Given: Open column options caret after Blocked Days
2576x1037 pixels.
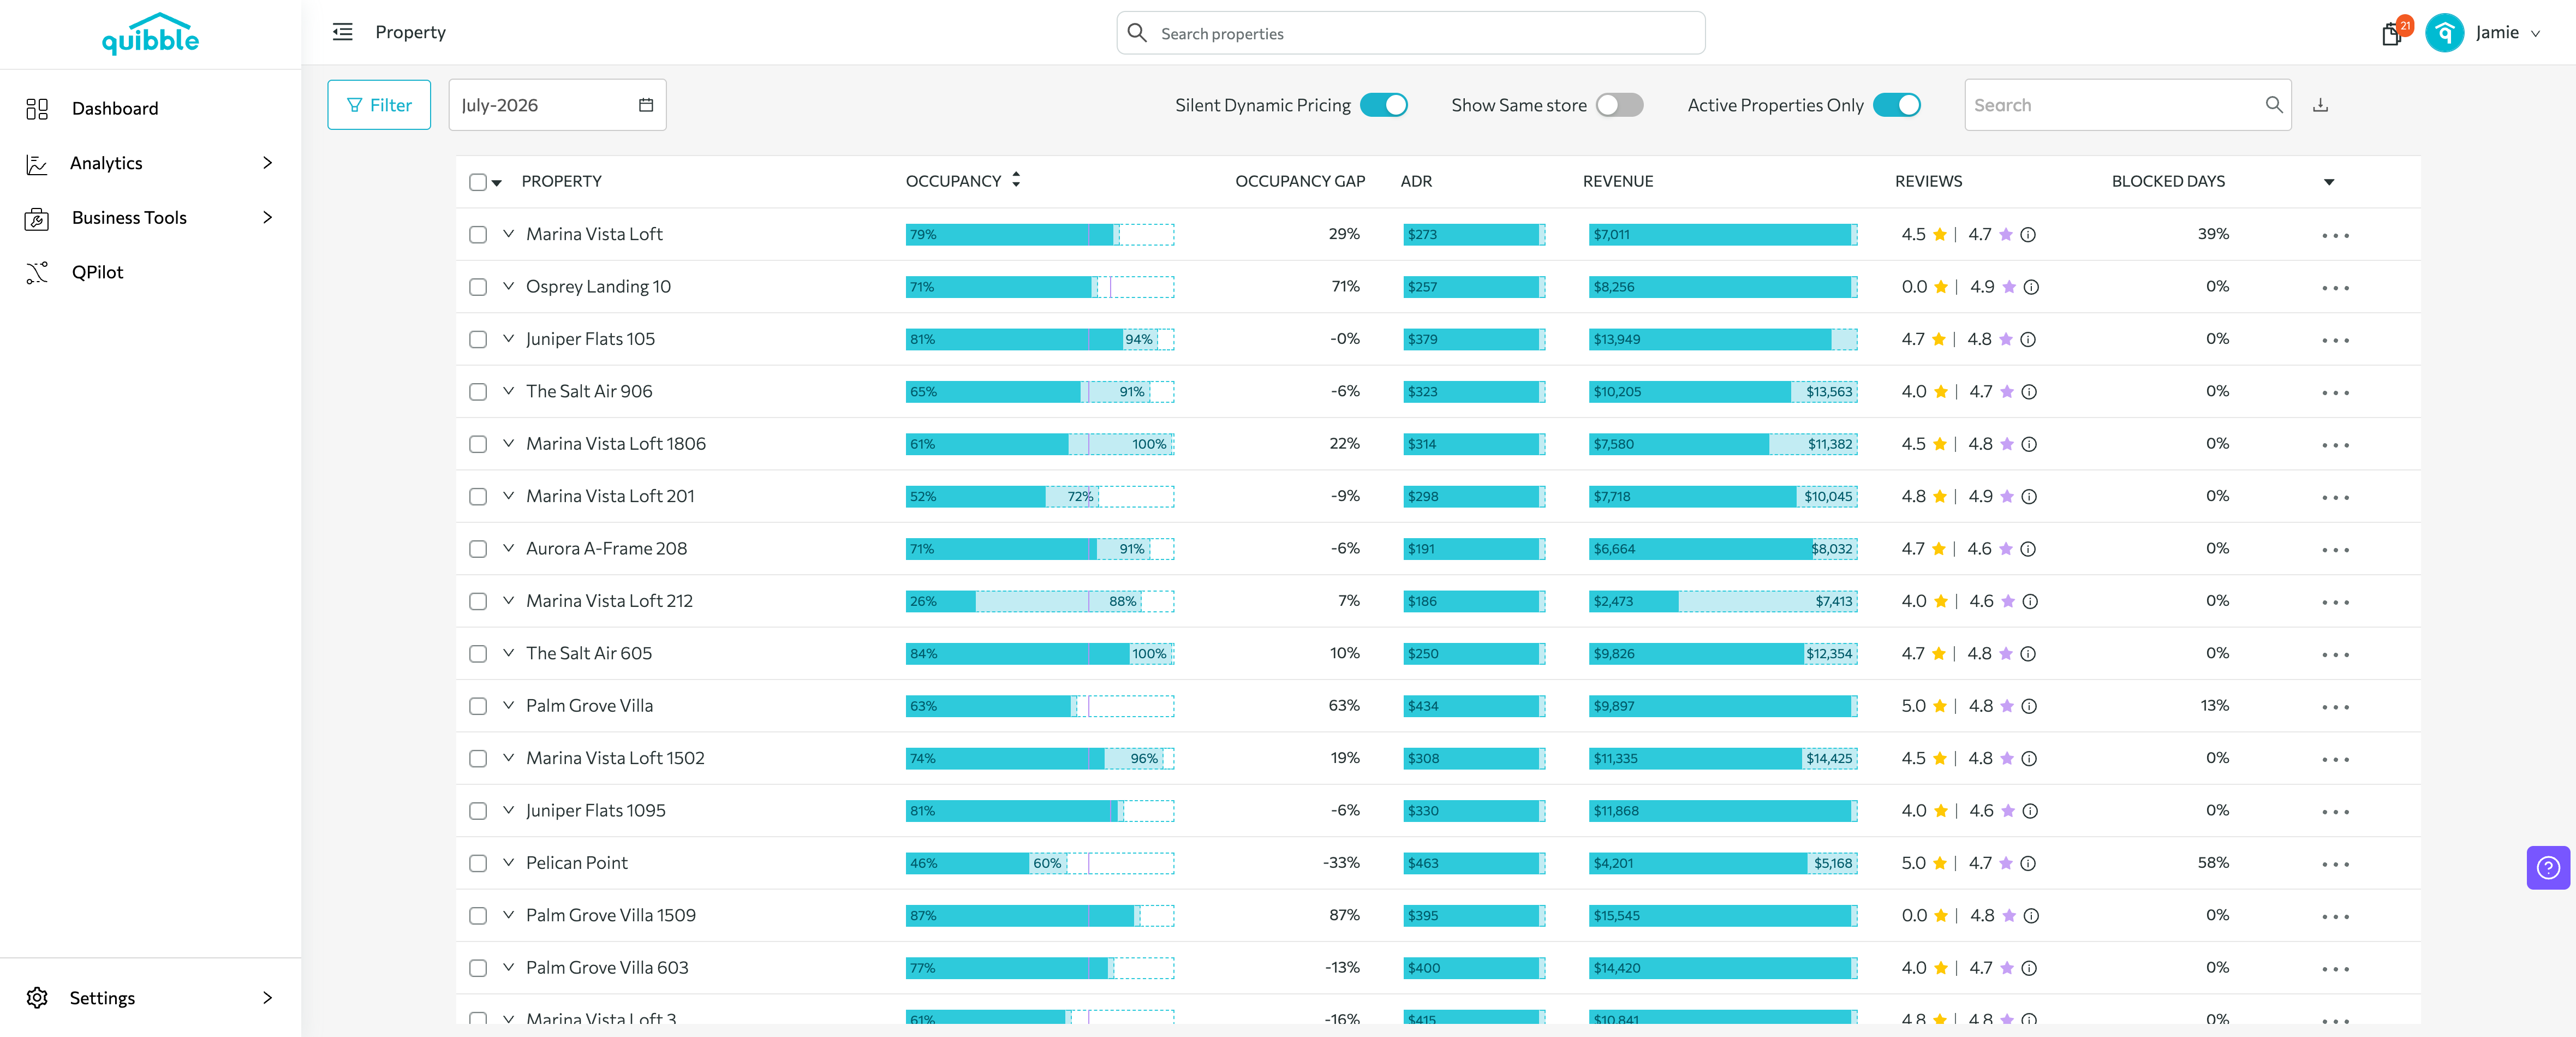Looking at the screenshot, I should coord(2329,182).
